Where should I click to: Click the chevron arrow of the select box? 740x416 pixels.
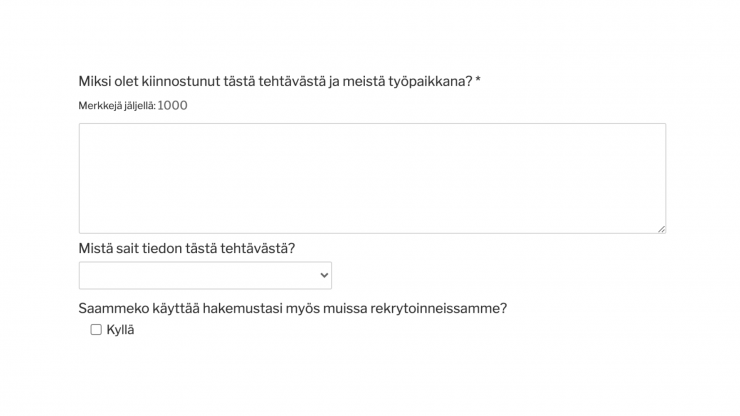tap(324, 275)
